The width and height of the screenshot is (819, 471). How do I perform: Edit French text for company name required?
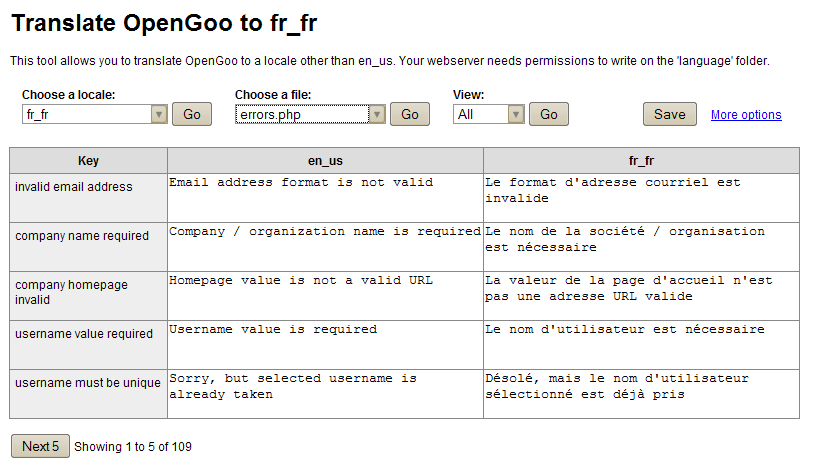click(x=641, y=246)
